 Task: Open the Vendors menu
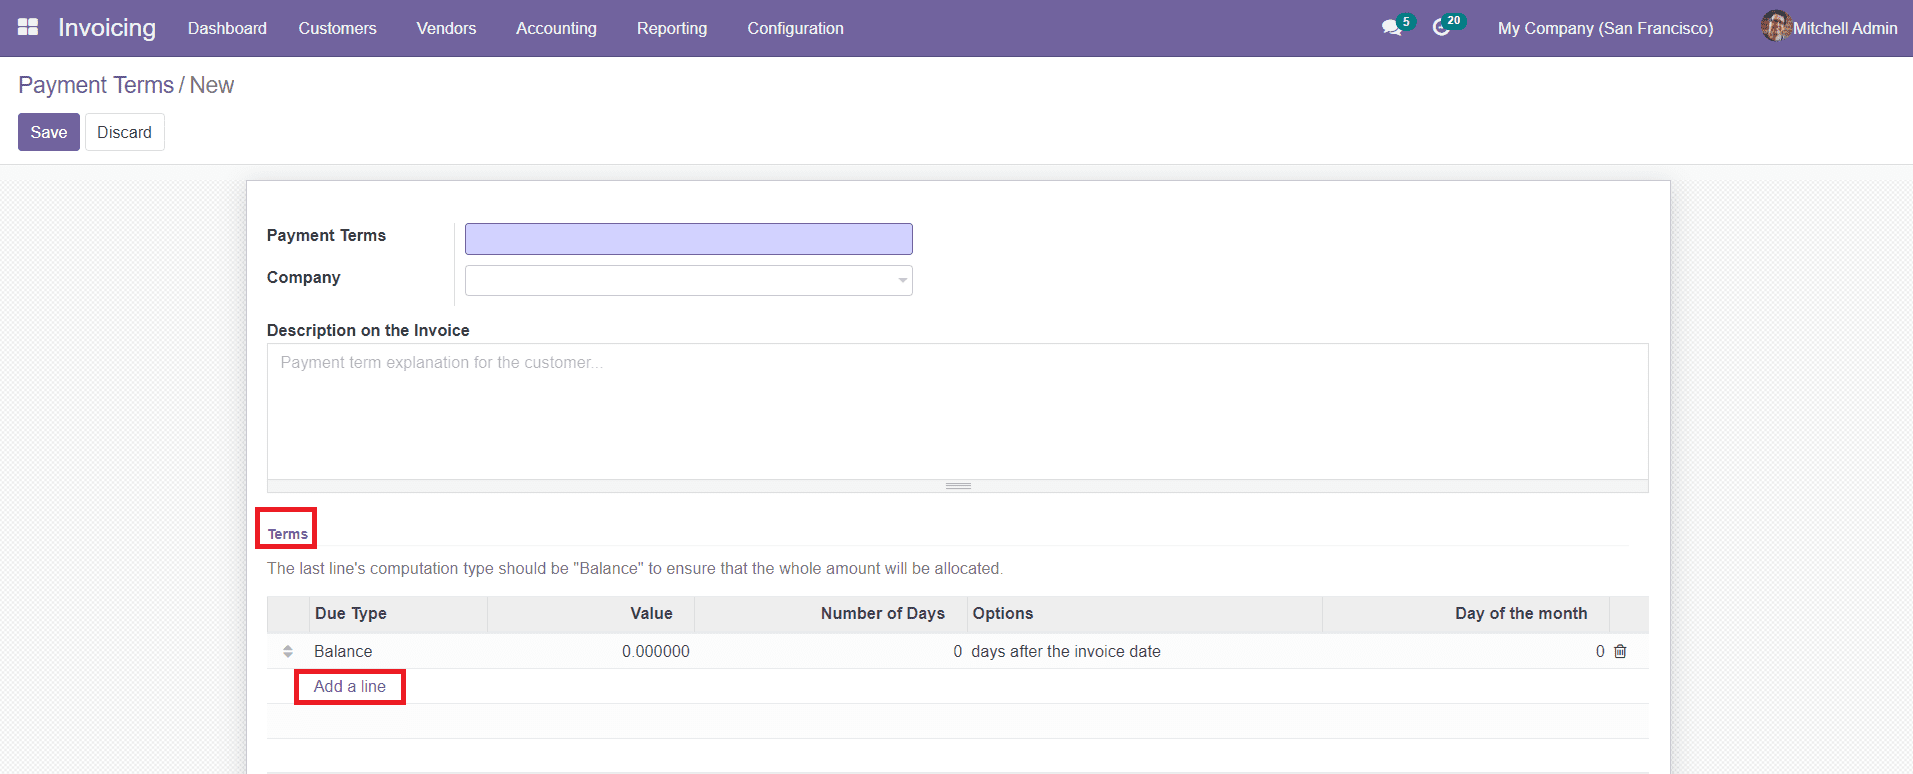click(446, 28)
